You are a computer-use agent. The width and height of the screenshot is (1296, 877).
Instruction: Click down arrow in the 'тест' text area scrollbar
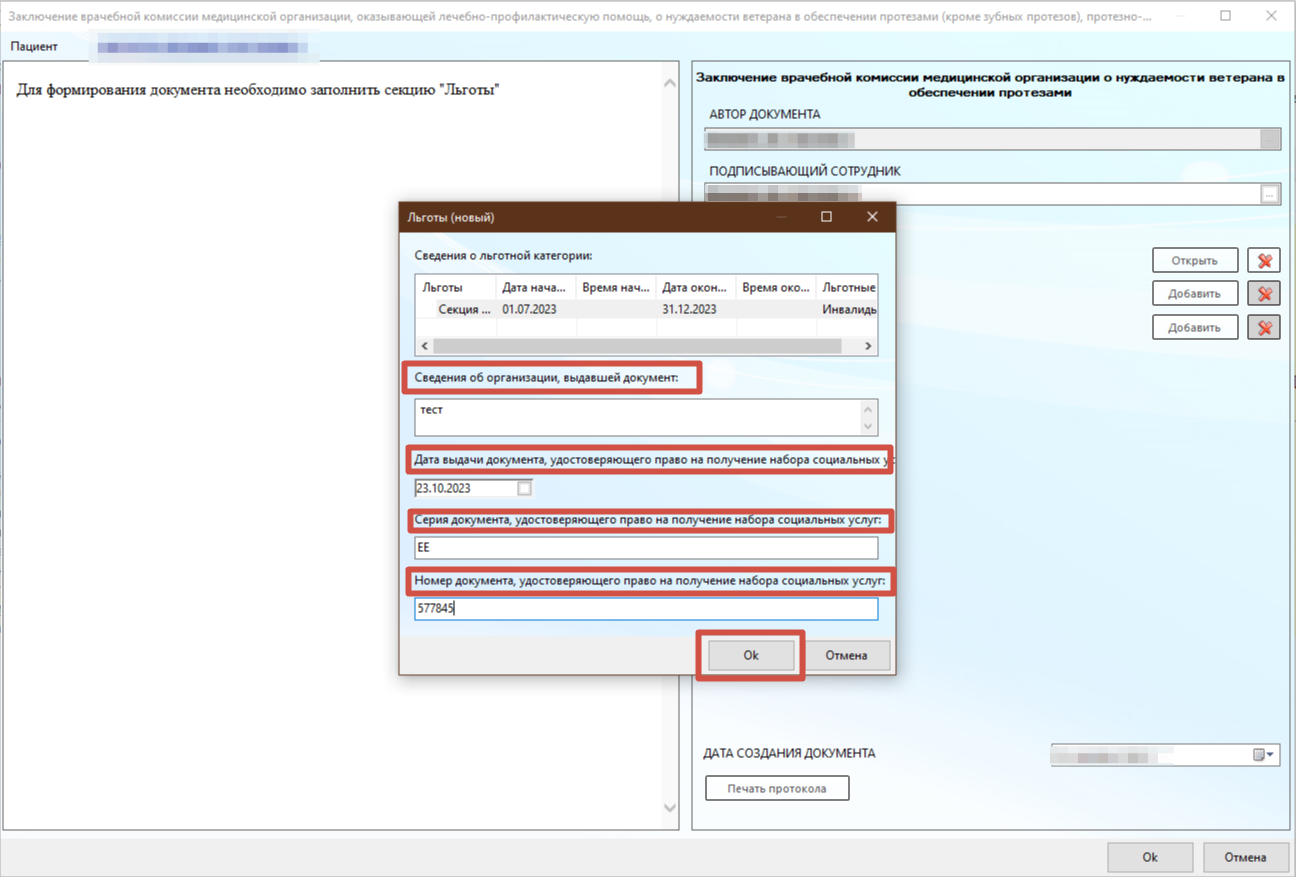click(869, 426)
